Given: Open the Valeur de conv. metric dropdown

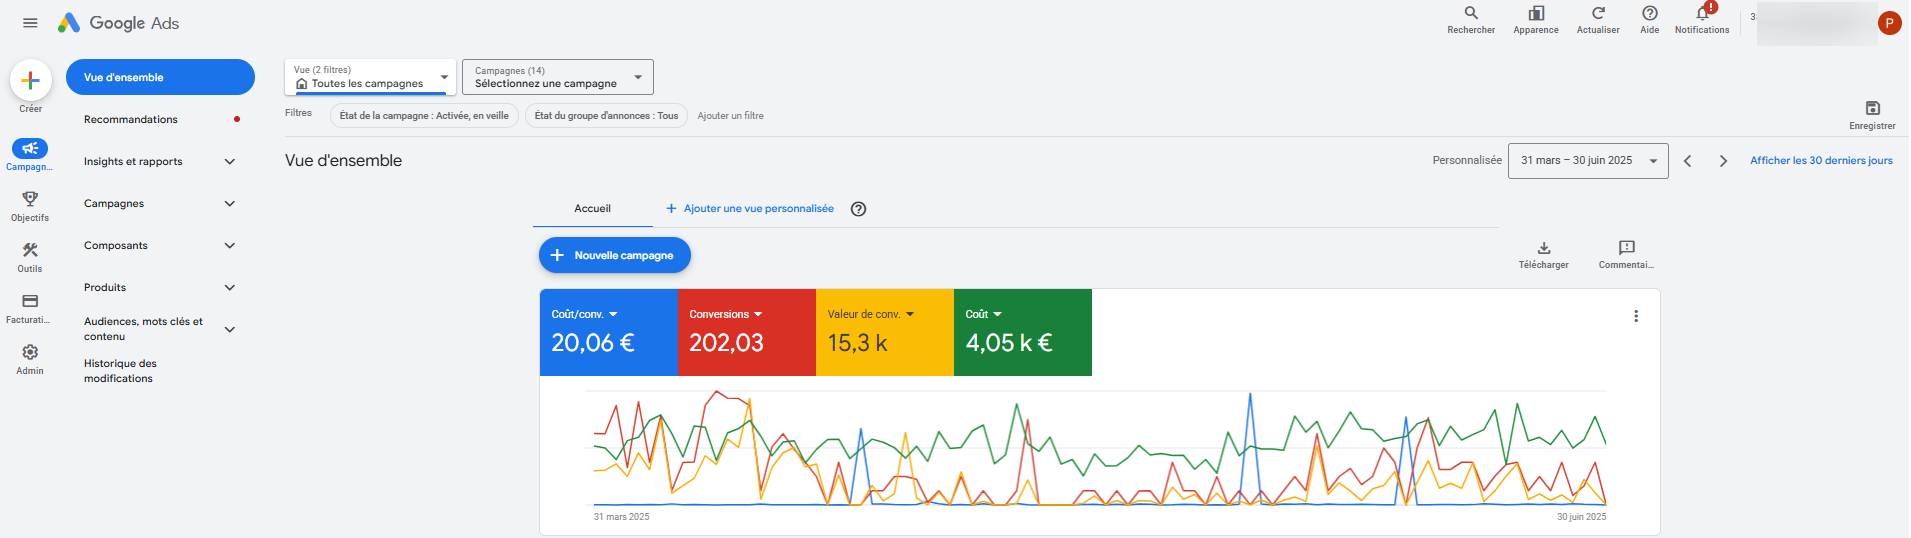Looking at the screenshot, I should [871, 314].
